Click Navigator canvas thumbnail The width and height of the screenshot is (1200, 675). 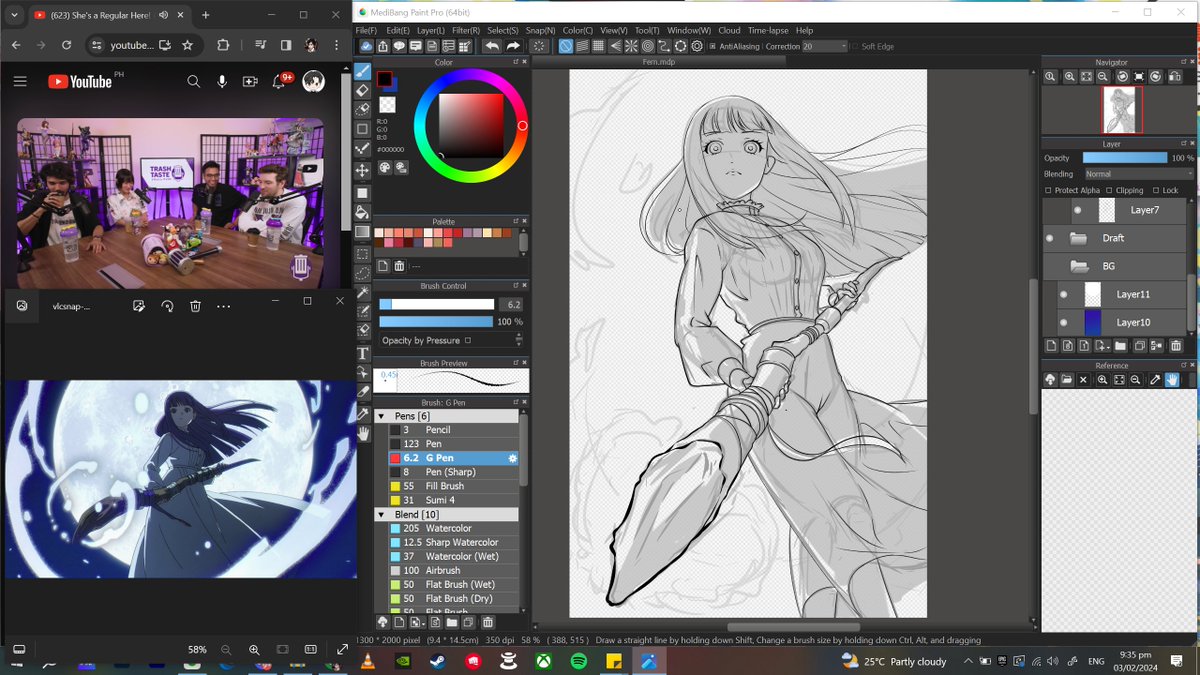[x=1122, y=109]
